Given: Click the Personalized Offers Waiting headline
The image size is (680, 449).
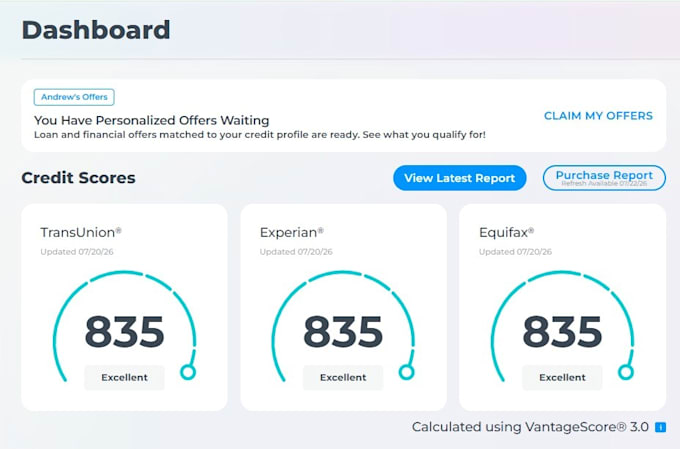Looking at the screenshot, I should pos(152,120).
